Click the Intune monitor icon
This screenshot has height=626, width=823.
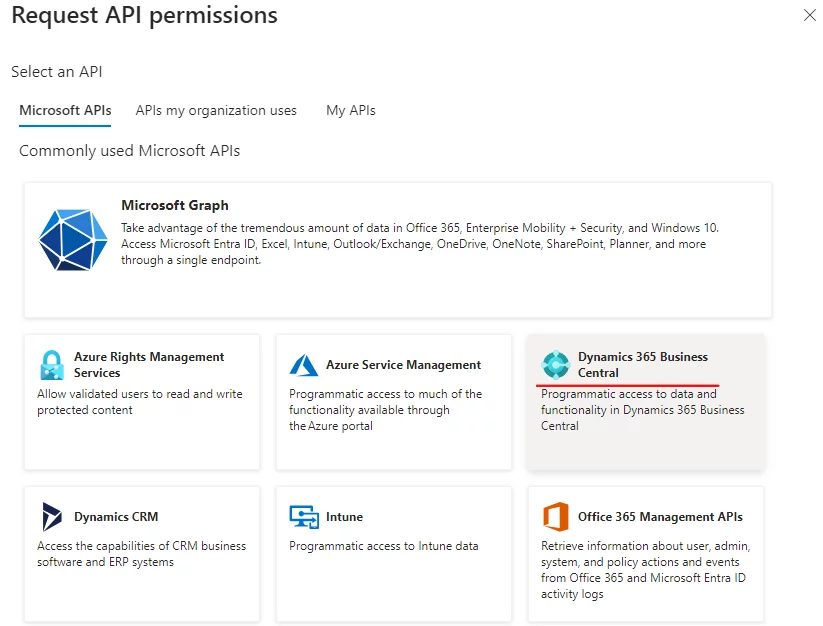coord(304,517)
